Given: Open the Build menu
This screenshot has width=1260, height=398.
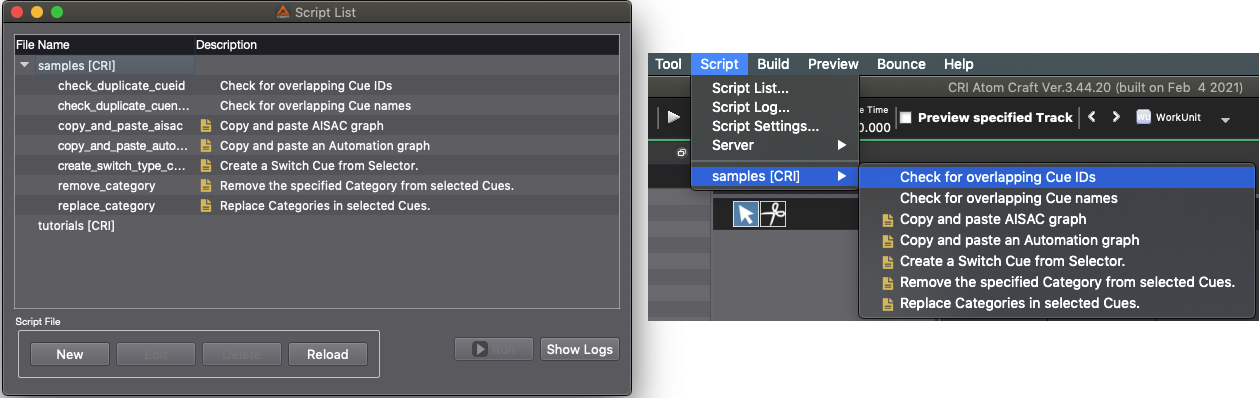Looking at the screenshot, I should [x=773, y=64].
